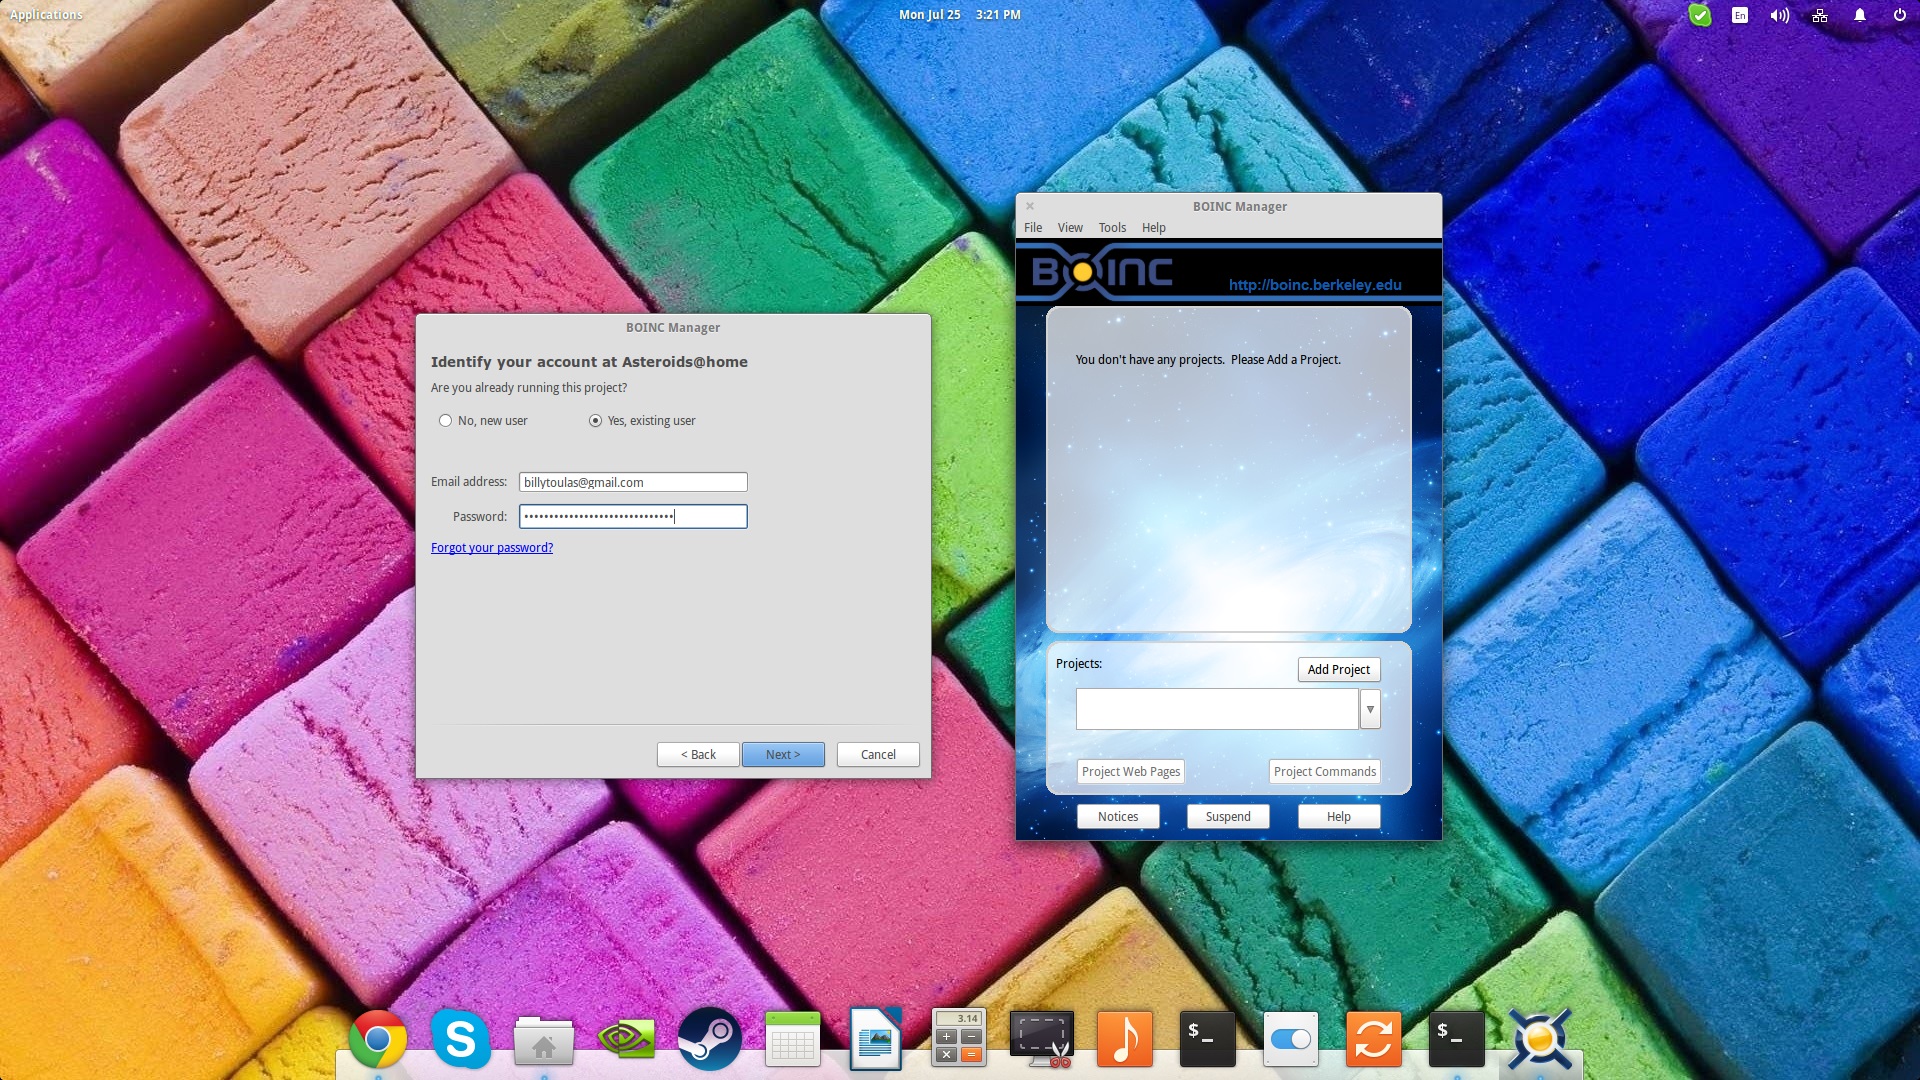Select the 'Yes, existing user' radio button
This screenshot has height=1080, width=1920.
pyautogui.click(x=642, y=421)
